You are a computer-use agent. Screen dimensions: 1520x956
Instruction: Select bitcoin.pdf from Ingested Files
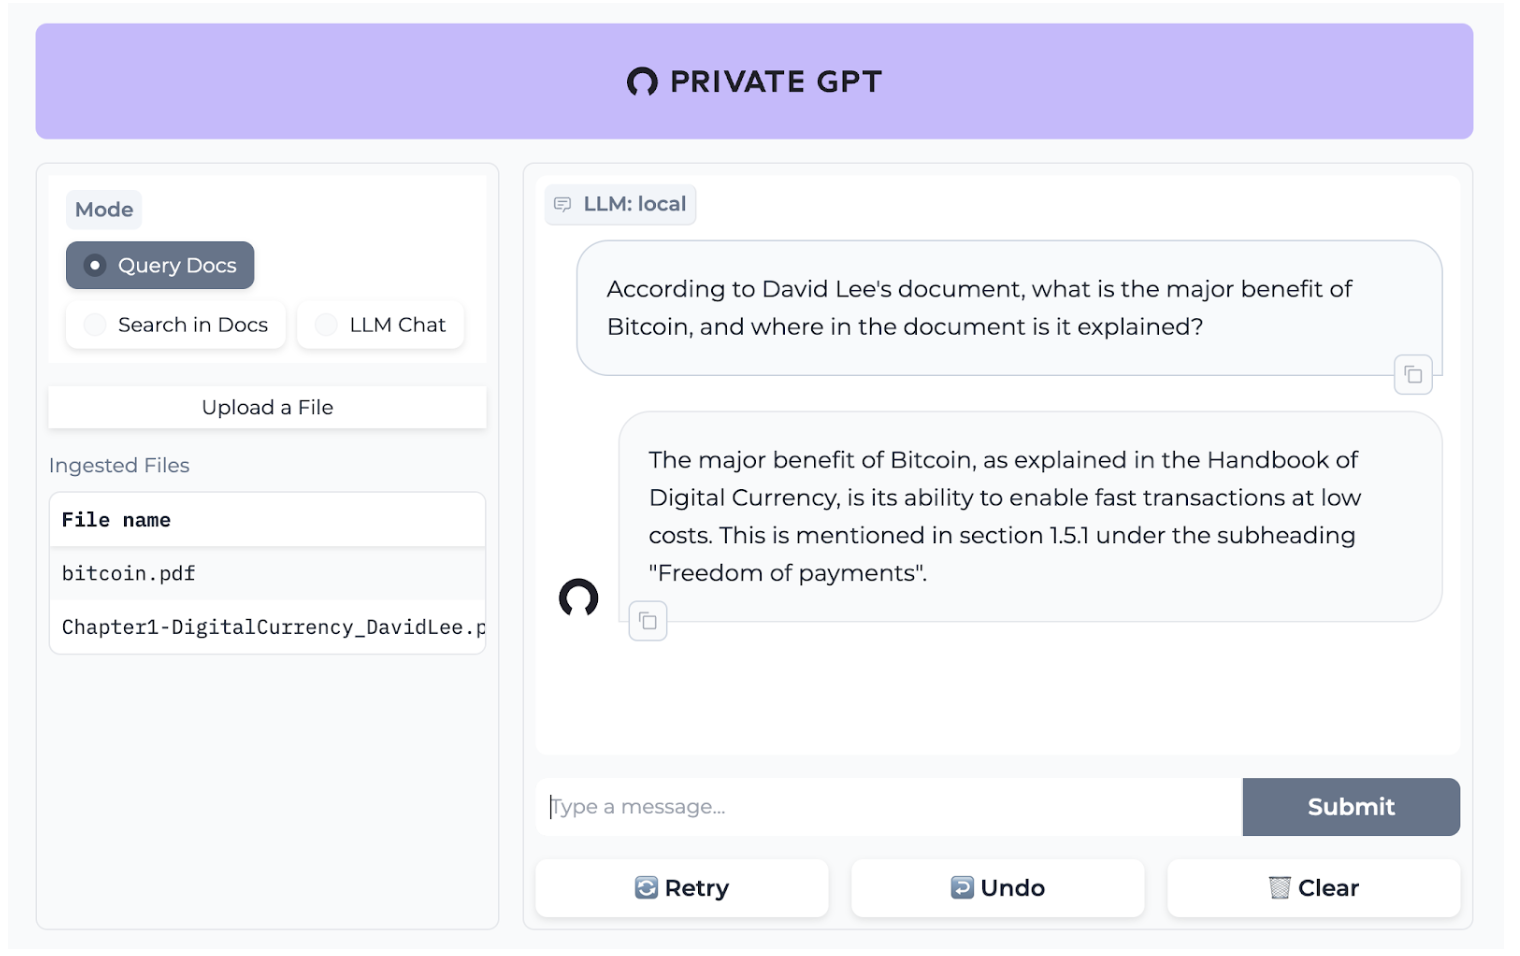click(128, 573)
